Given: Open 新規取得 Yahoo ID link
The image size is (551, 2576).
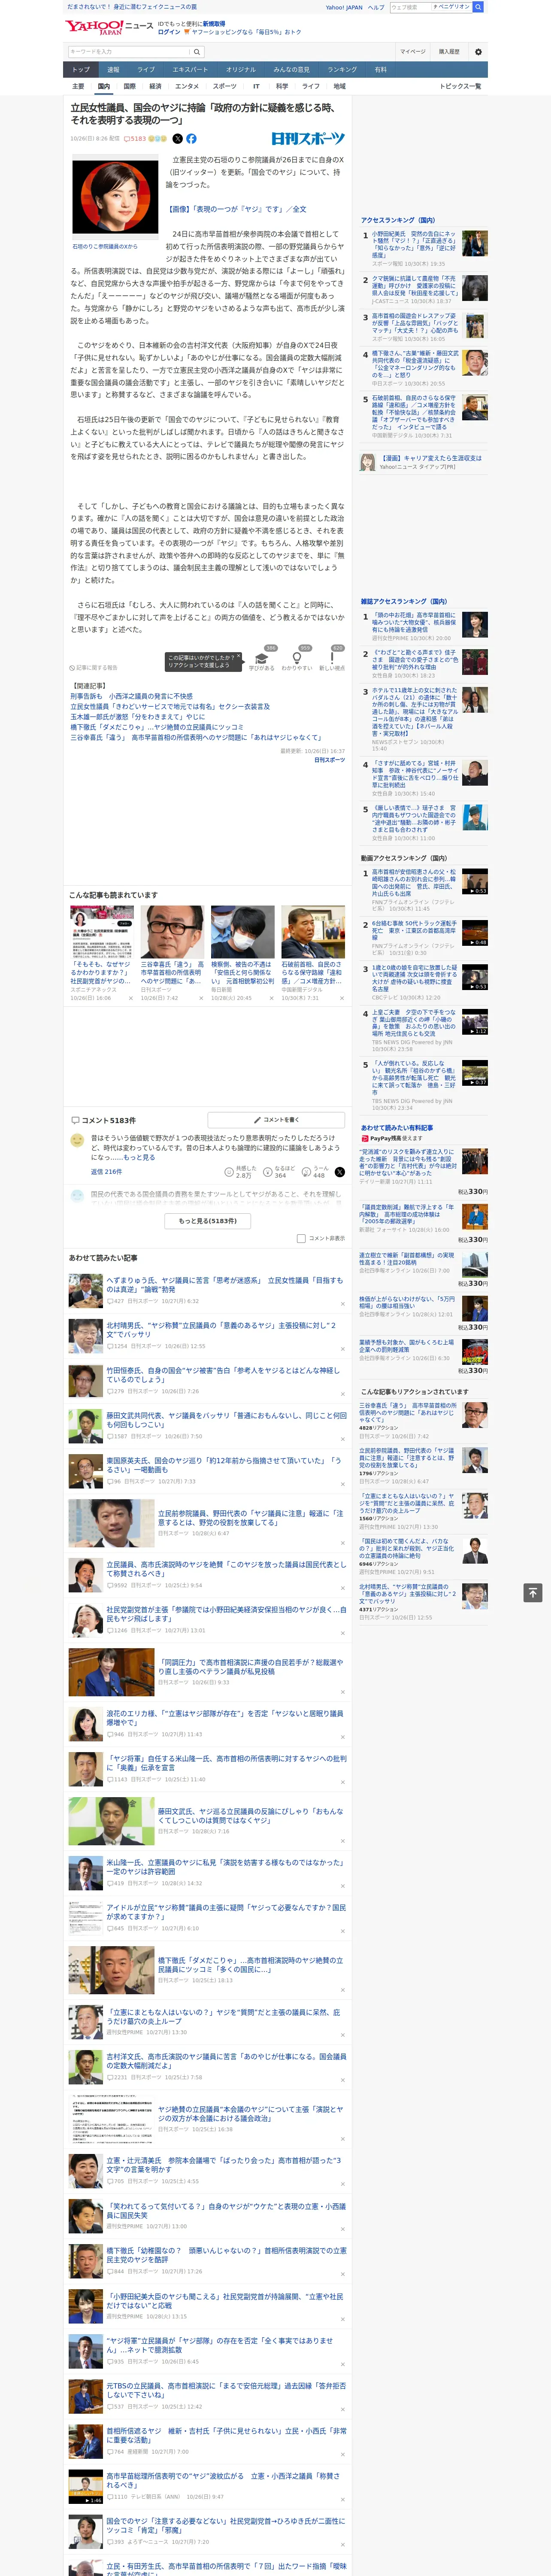Looking at the screenshot, I should coord(214,23).
